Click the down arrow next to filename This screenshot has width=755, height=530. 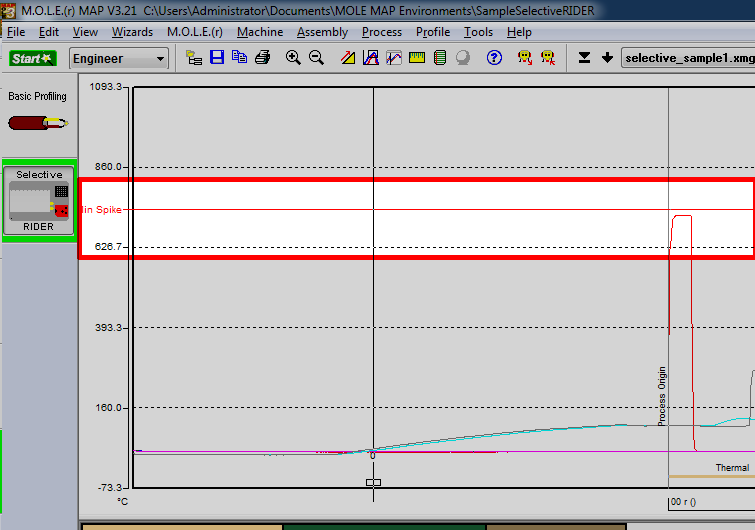(x=608, y=58)
